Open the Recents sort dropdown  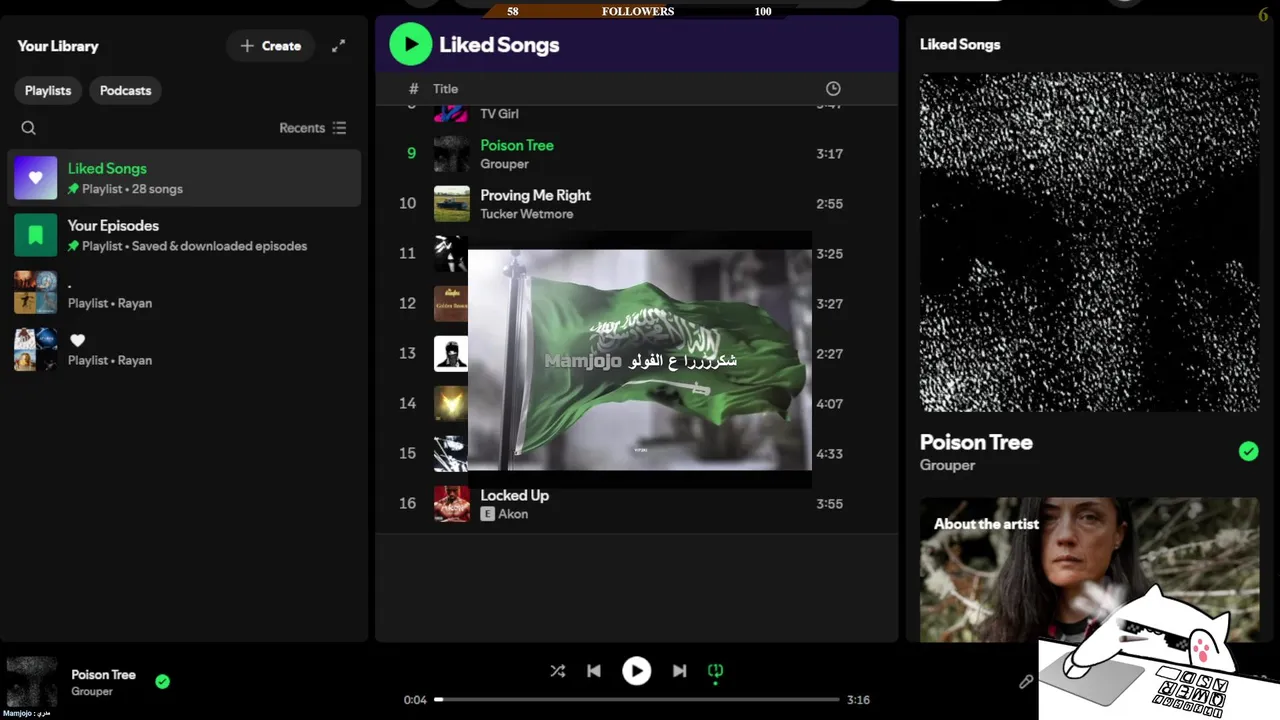pos(313,128)
